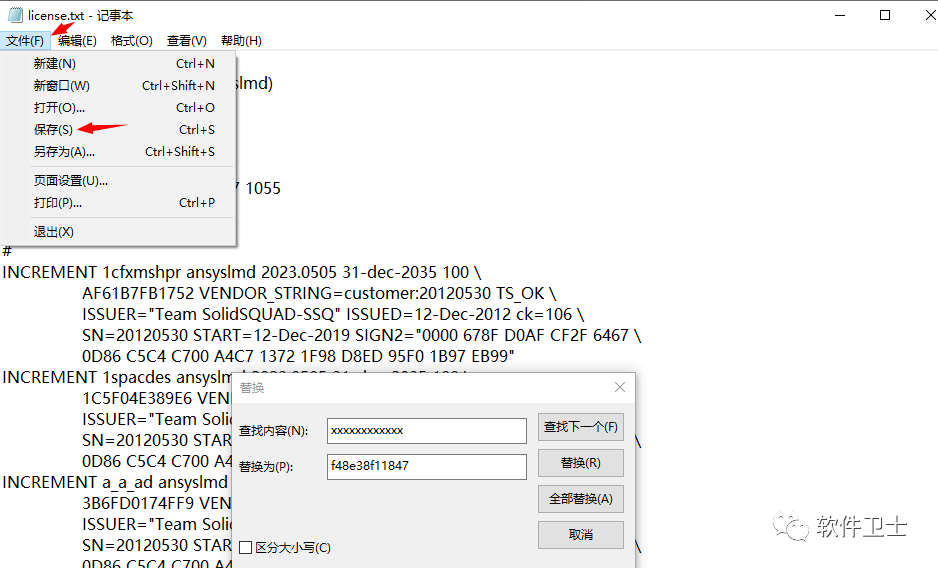Click the INCREMENT 1spacdes line
The width and height of the screenshot is (938, 568).
click(117, 377)
